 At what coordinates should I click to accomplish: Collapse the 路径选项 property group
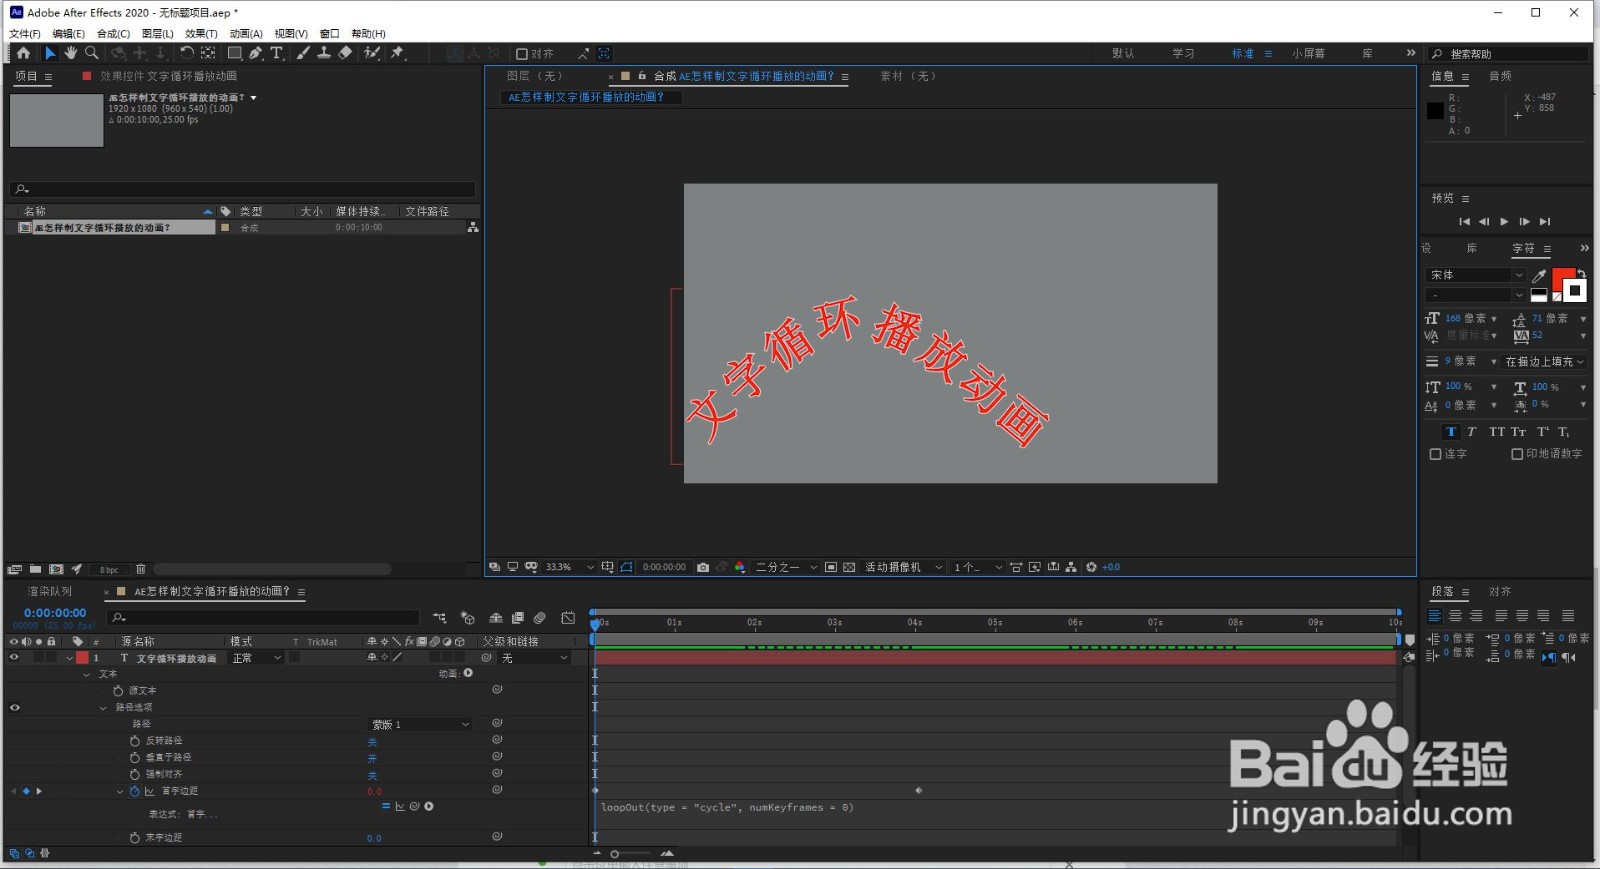(103, 708)
